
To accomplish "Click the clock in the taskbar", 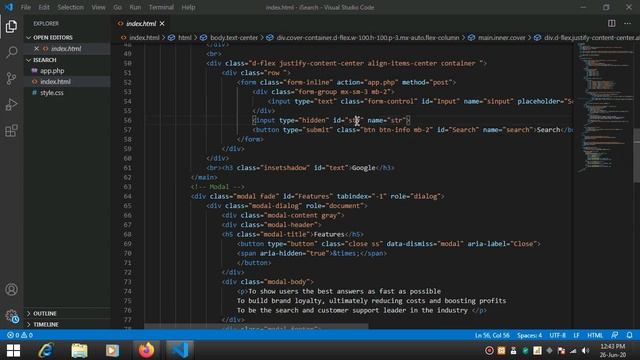I will click(613, 351).
